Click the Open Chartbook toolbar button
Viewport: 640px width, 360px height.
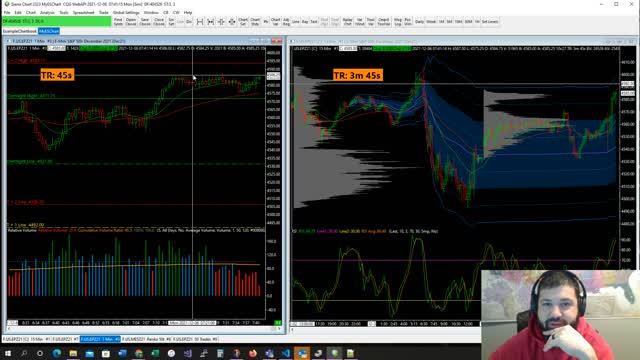(x=131, y=22)
